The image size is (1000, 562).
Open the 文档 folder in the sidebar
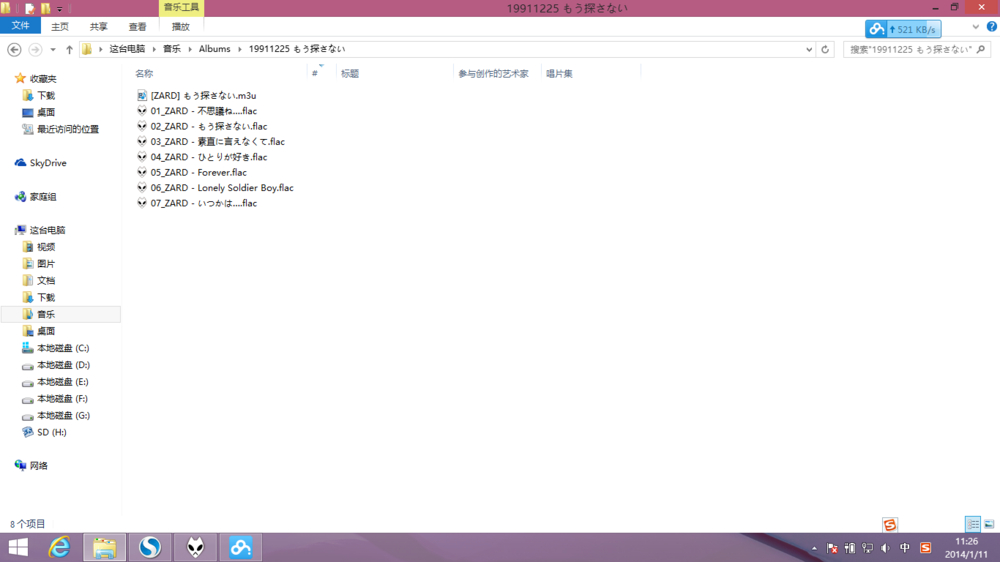pos(46,281)
